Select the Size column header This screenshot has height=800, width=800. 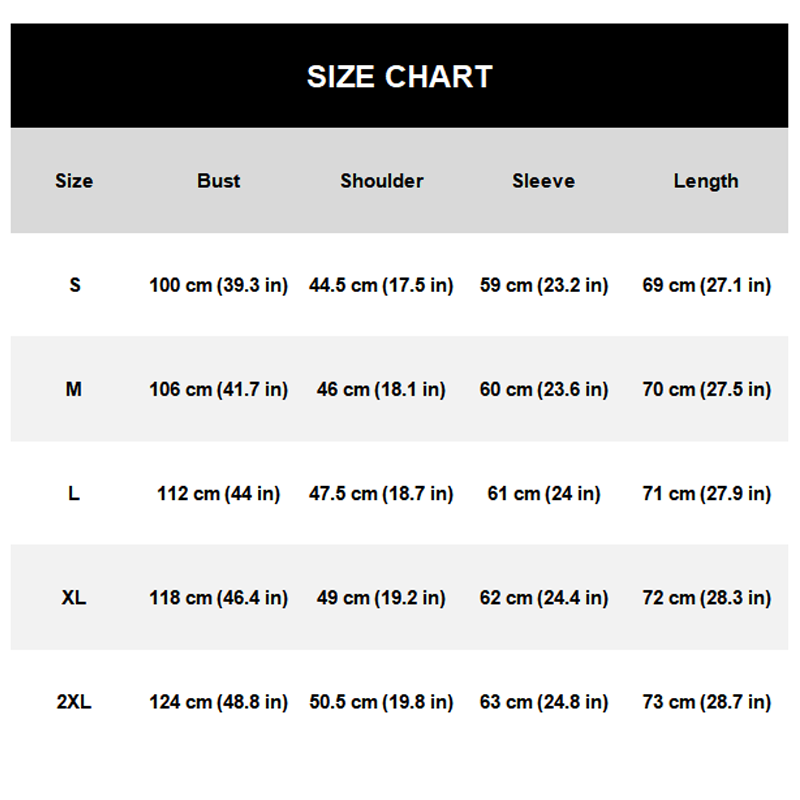(x=74, y=181)
